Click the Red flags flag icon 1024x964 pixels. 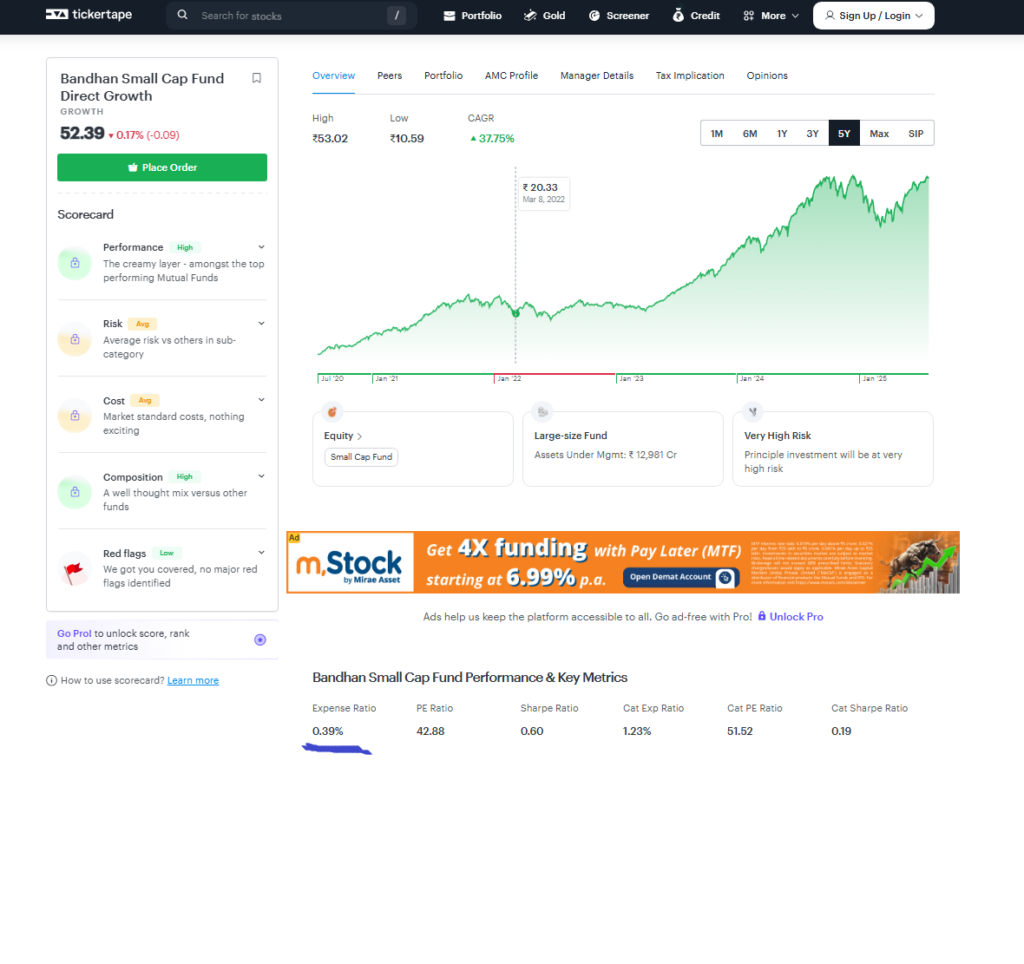coord(74,570)
